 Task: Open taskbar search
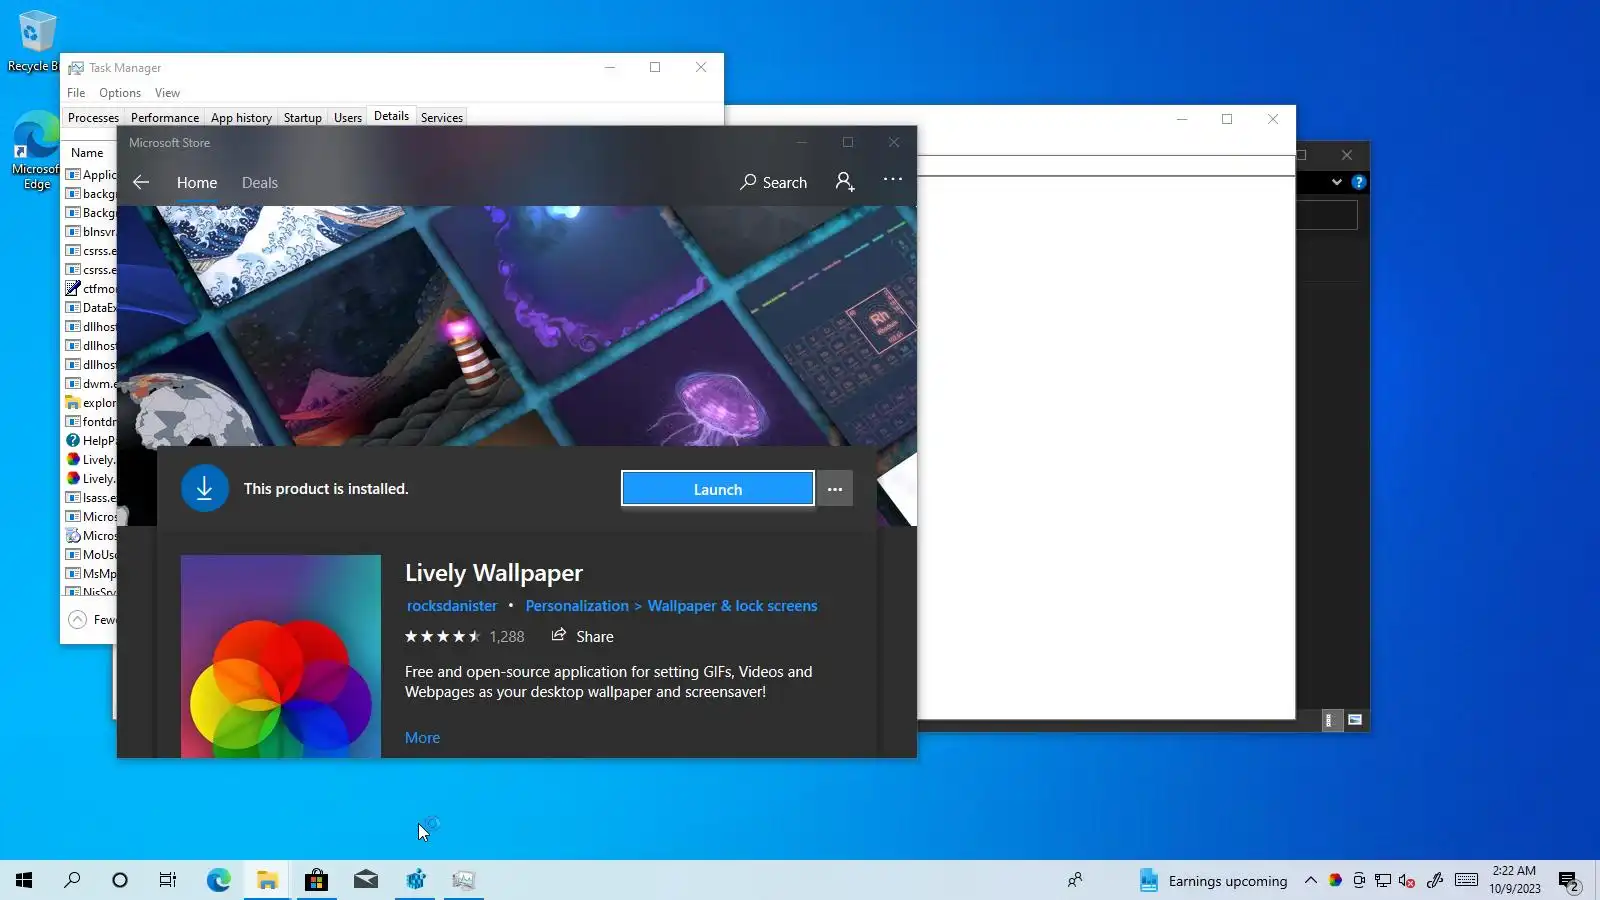pyautogui.click(x=72, y=880)
